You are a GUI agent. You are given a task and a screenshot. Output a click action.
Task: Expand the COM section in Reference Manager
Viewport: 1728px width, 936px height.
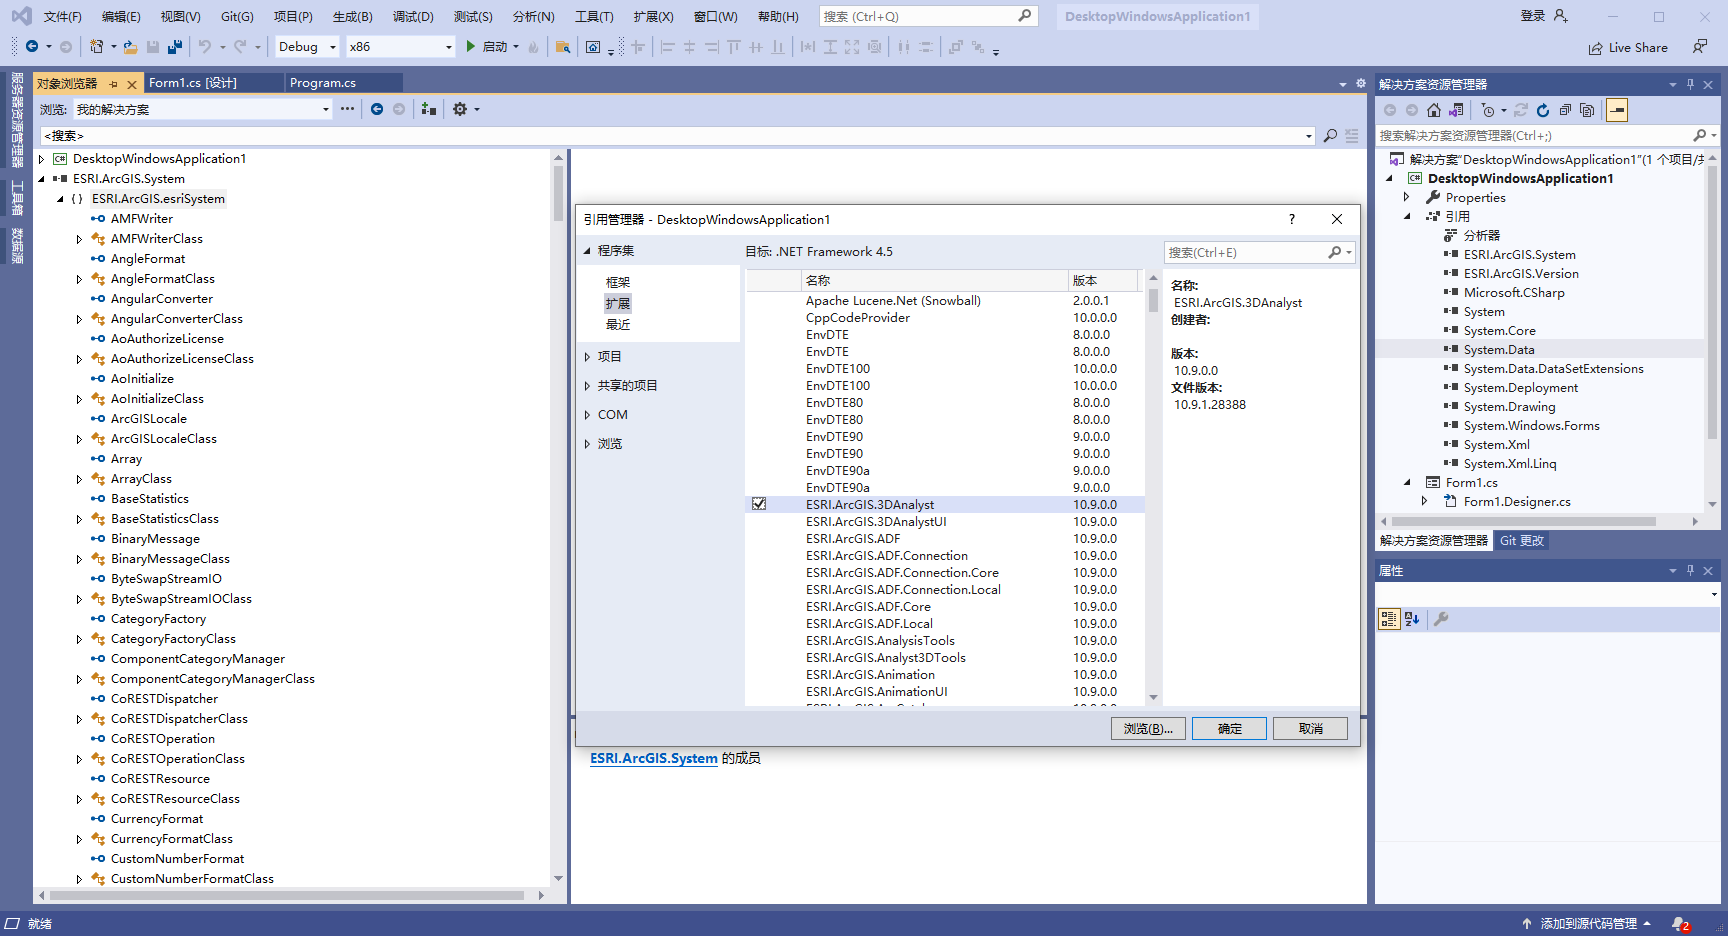point(587,415)
